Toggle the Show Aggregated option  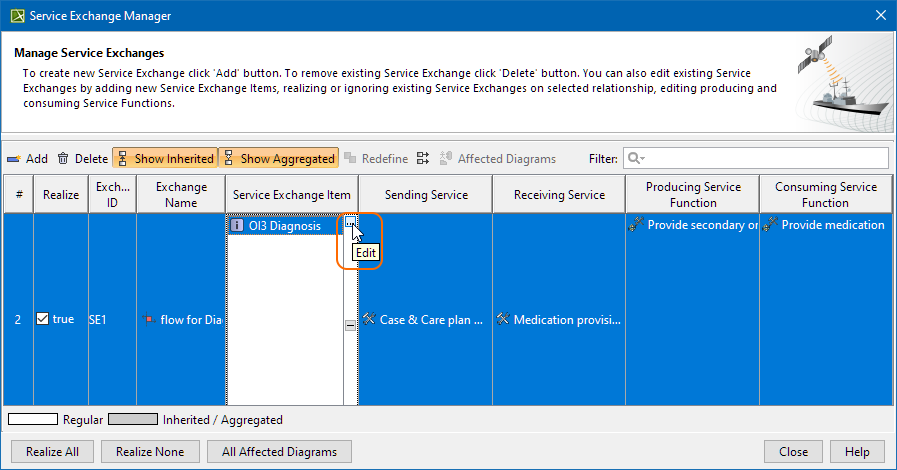(x=279, y=158)
